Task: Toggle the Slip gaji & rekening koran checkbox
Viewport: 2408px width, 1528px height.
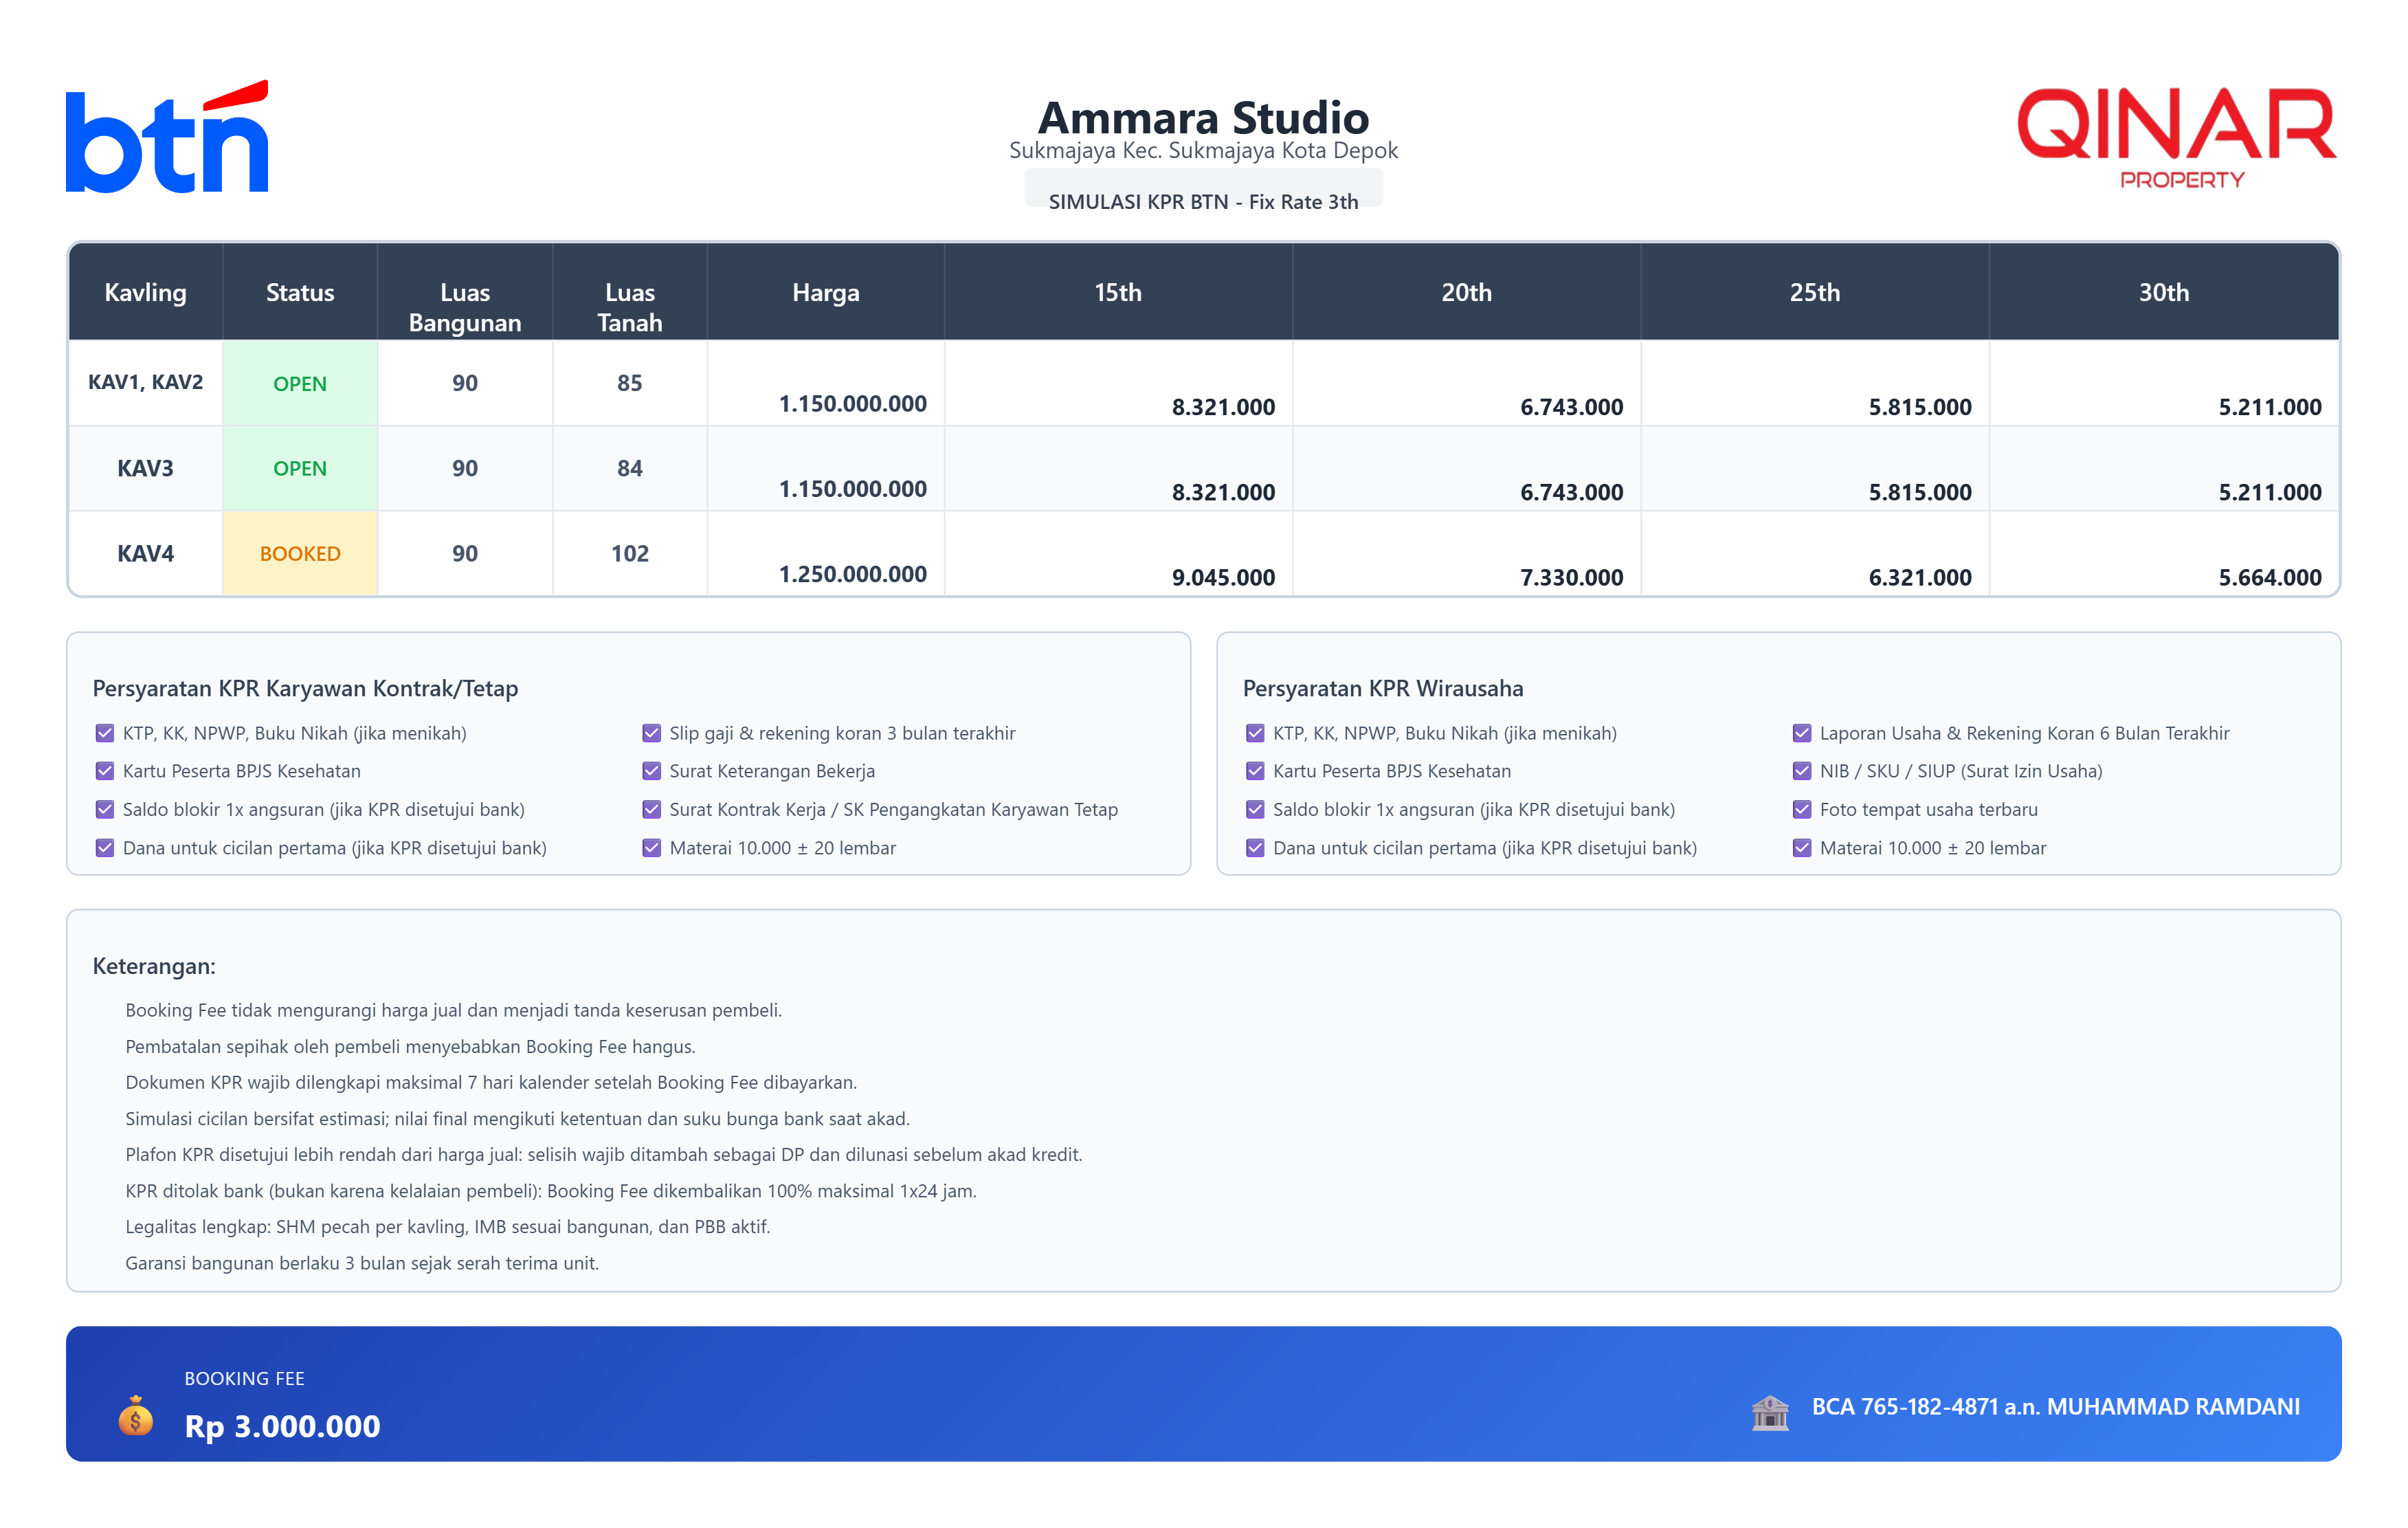Action: (651, 733)
